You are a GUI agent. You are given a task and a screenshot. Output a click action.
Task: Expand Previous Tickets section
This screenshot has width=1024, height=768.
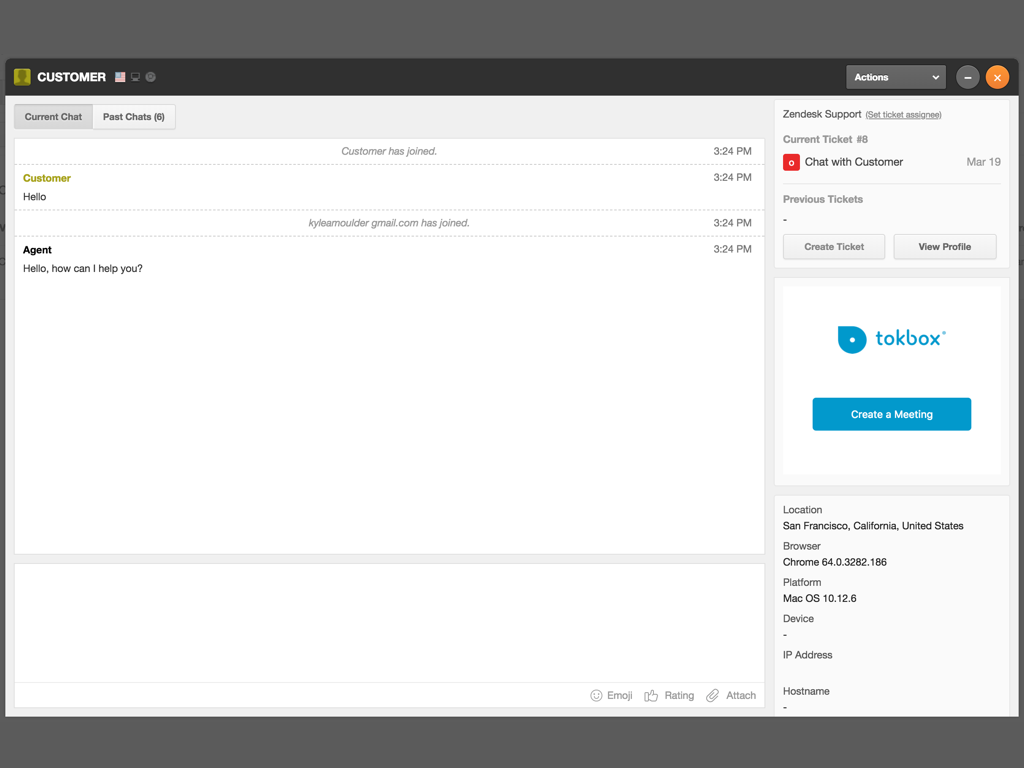click(x=821, y=199)
